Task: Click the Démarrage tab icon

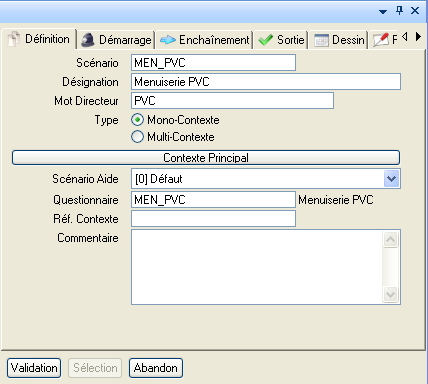Action: (88, 40)
